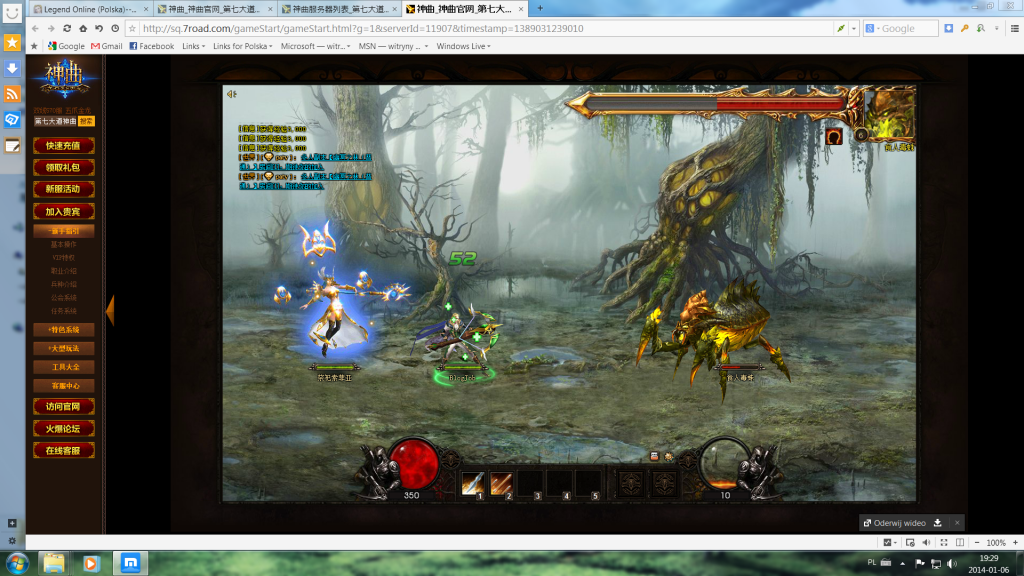Open a new tab with plus button
Viewport: 1024px width, 576px height.
539,8
